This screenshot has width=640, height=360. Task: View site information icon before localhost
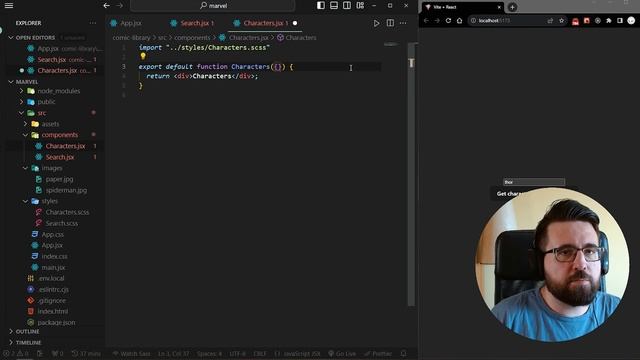tap(473, 20)
